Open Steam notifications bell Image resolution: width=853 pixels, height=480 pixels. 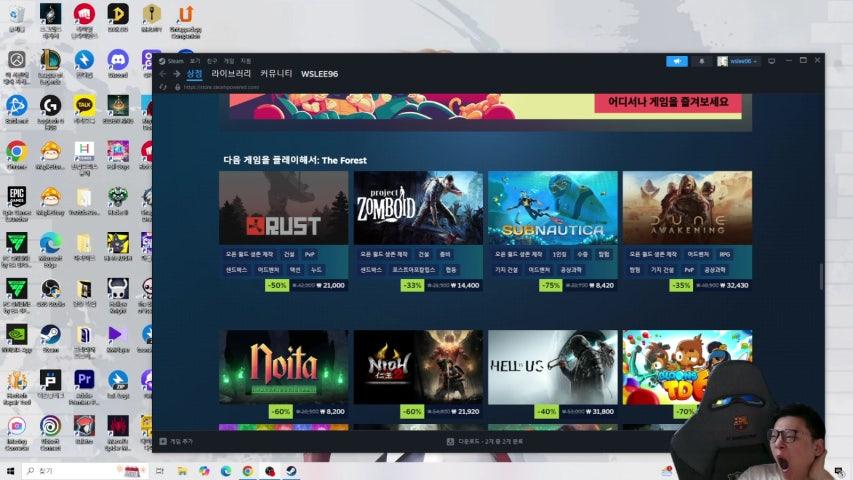click(x=702, y=61)
